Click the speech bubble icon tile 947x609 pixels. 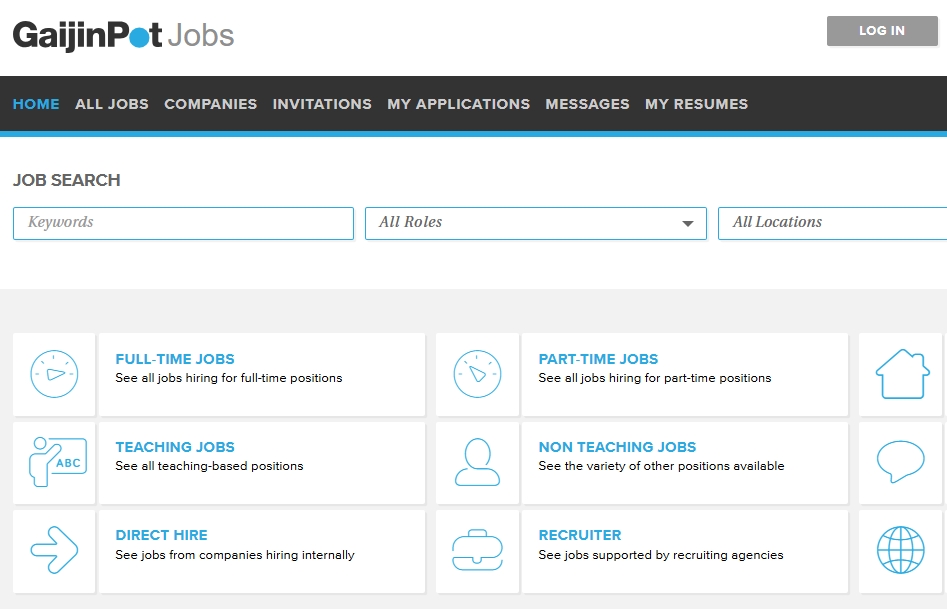click(x=900, y=462)
